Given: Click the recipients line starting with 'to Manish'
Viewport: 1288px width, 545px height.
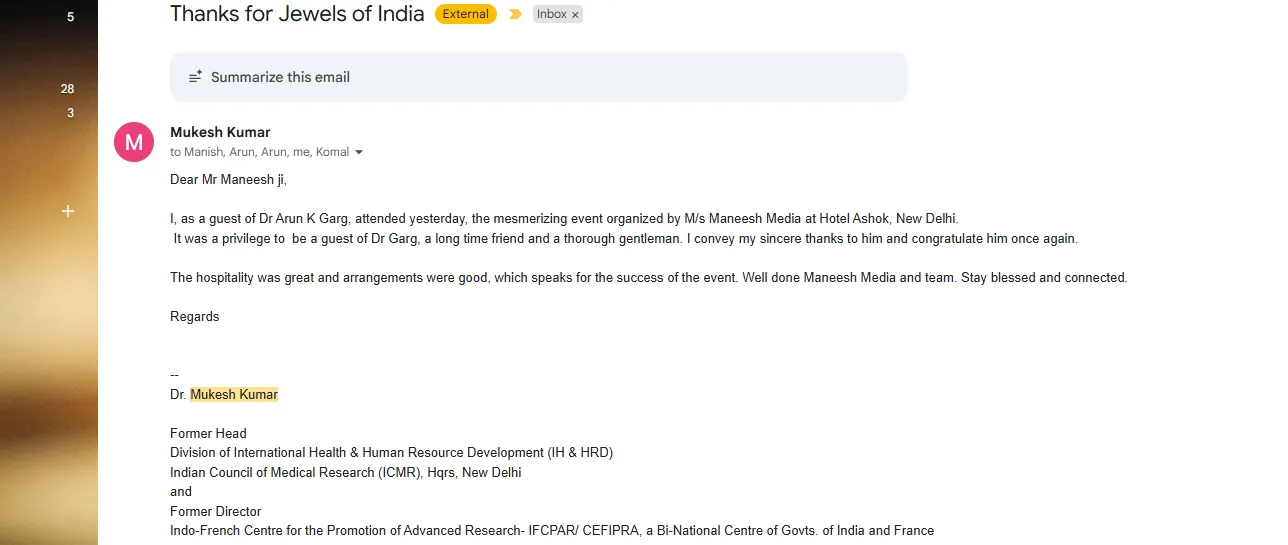Looking at the screenshot, I should 259,152.
